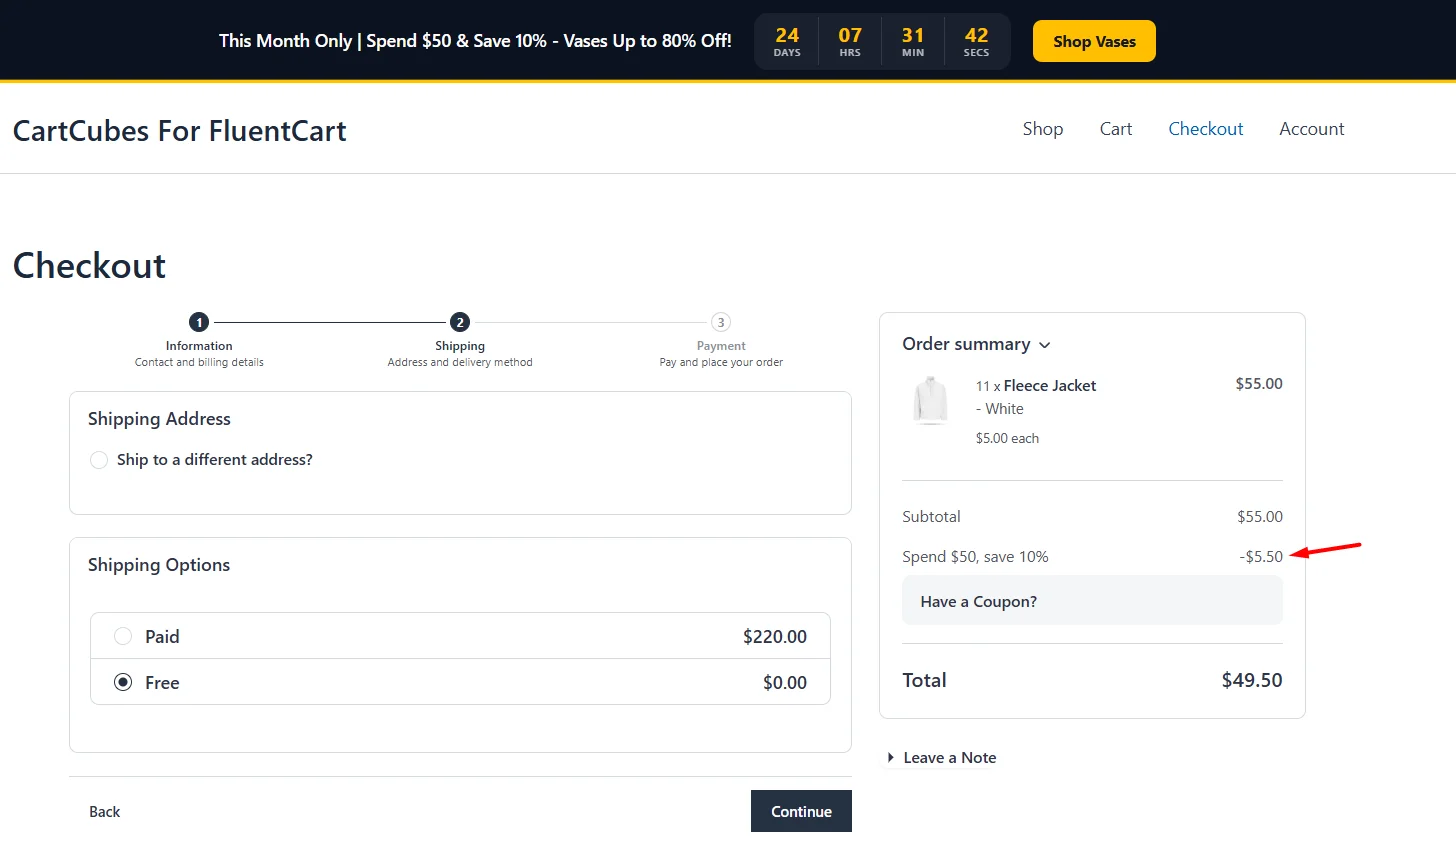Open the Shop menu item
This screenshot has width=1456, height=862.
(1043, 129)
